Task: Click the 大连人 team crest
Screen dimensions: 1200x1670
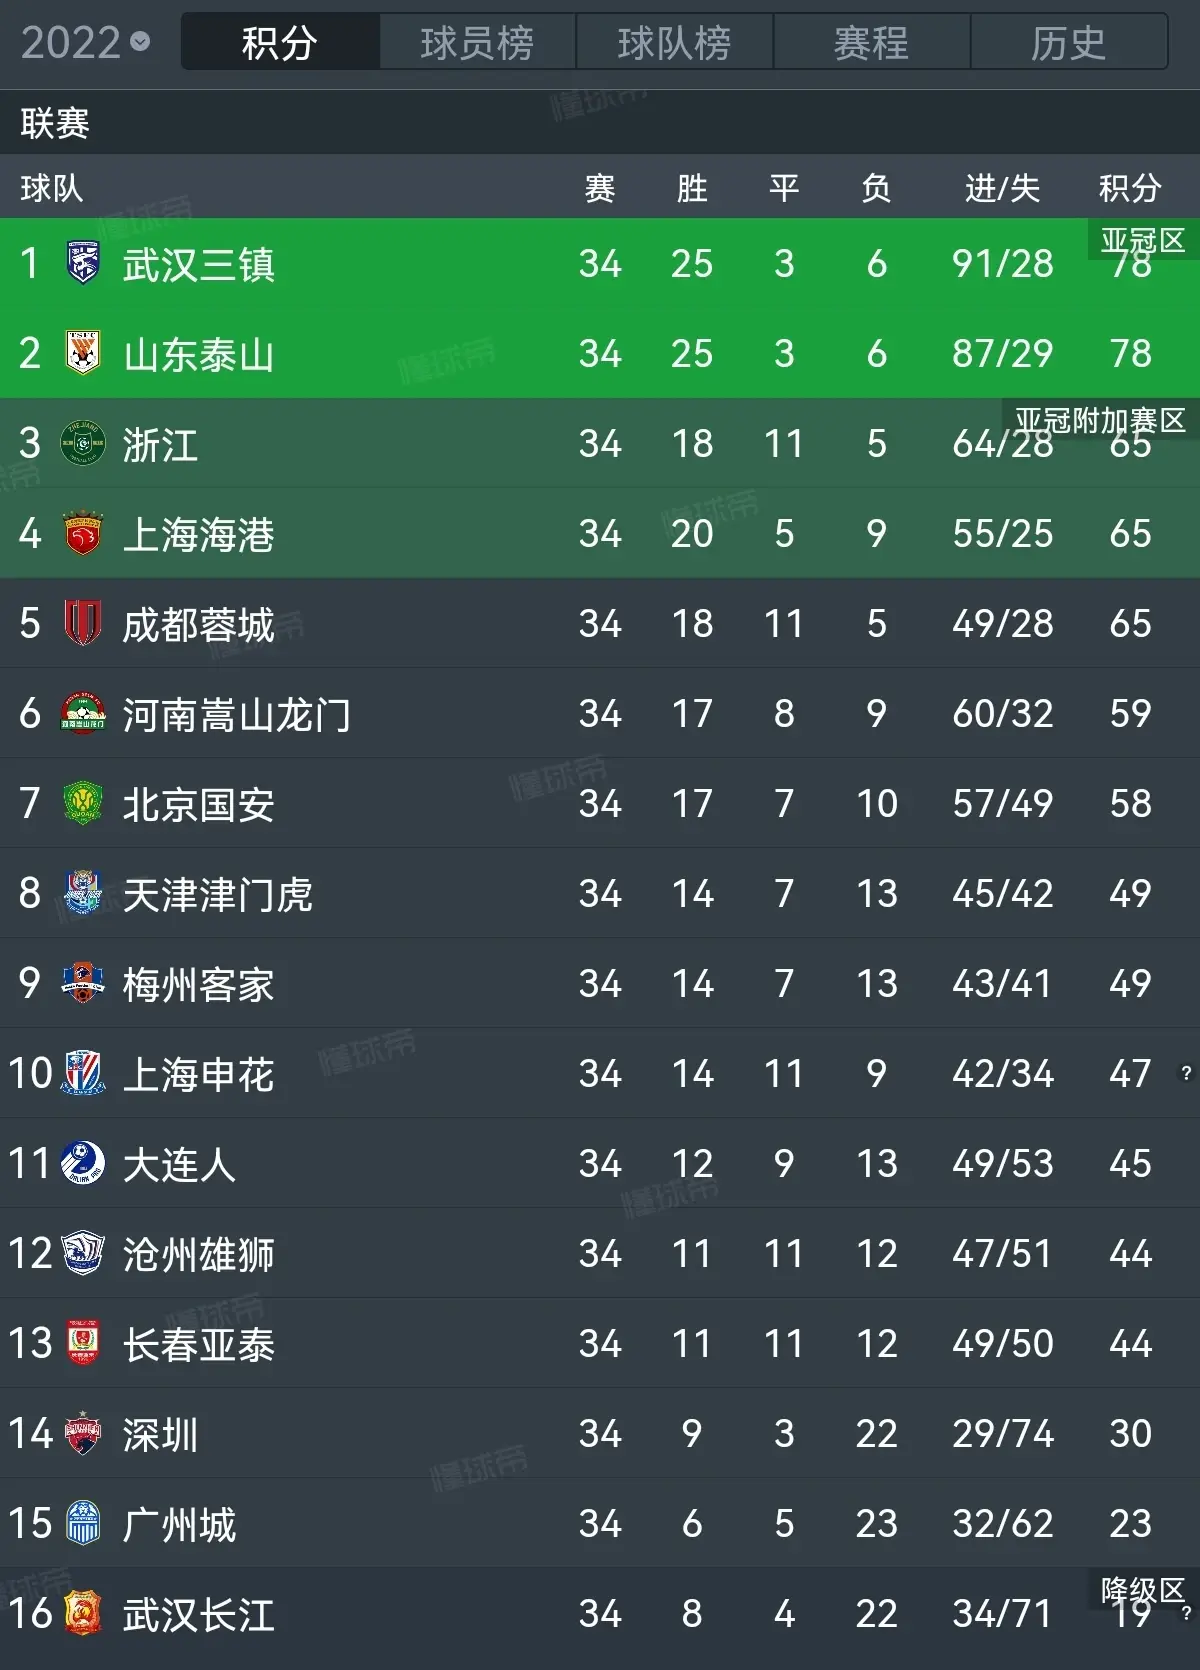Action: coord(83,1163)
